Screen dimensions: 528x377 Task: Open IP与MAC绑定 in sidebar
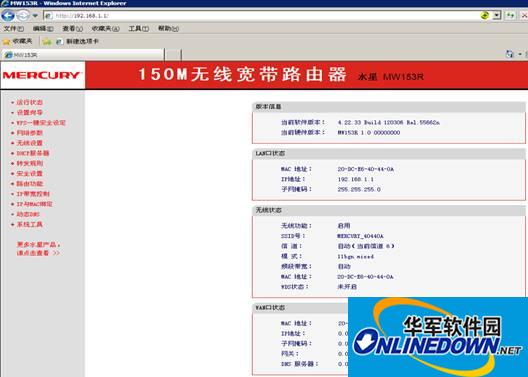34,204
